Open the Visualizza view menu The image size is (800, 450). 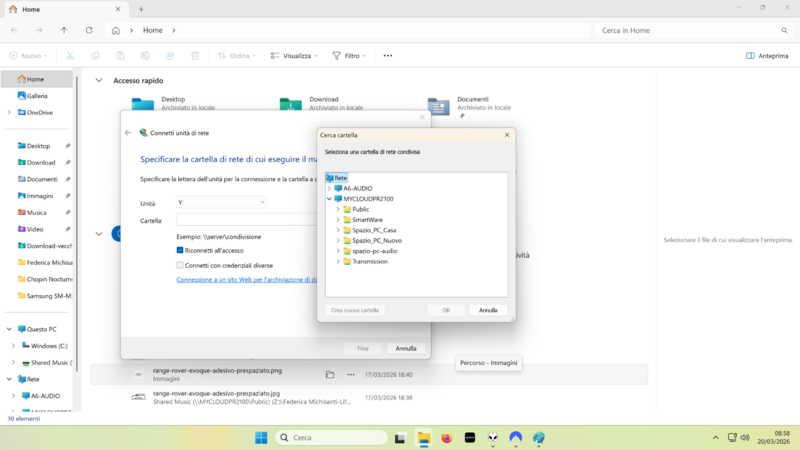coord(294,56)
